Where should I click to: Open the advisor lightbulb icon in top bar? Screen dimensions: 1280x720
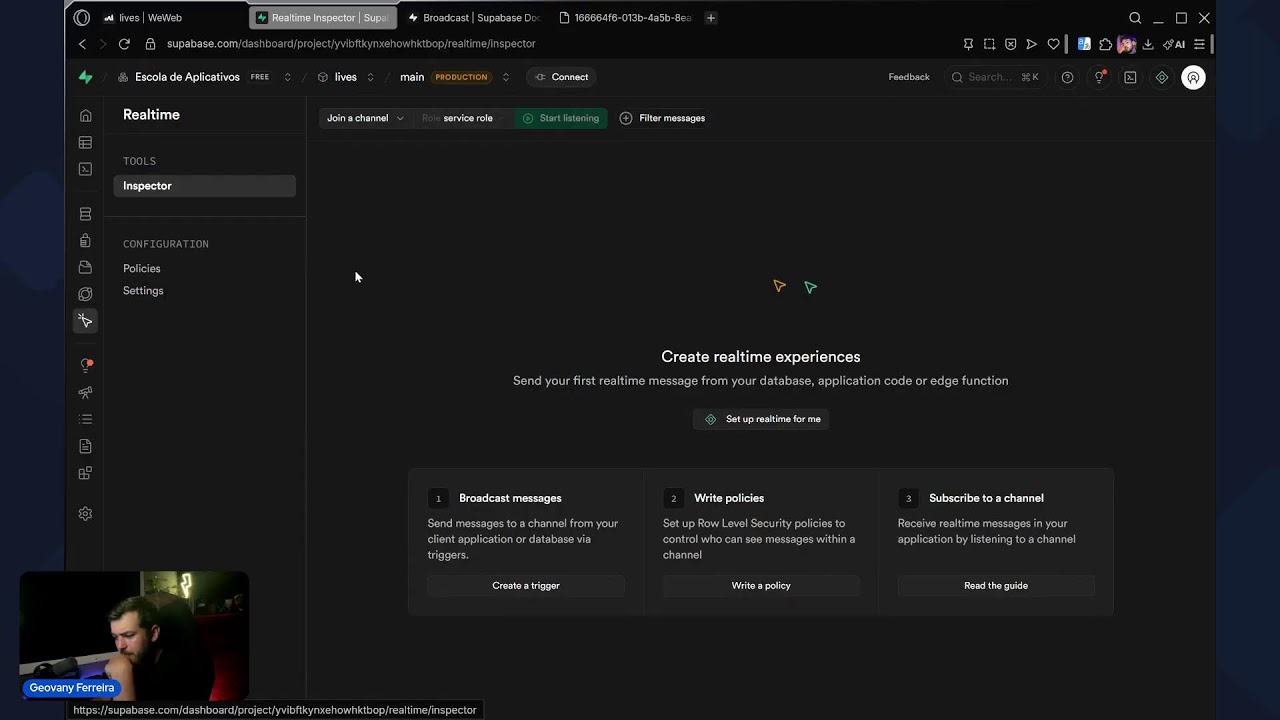click(x=1099, y=77)
